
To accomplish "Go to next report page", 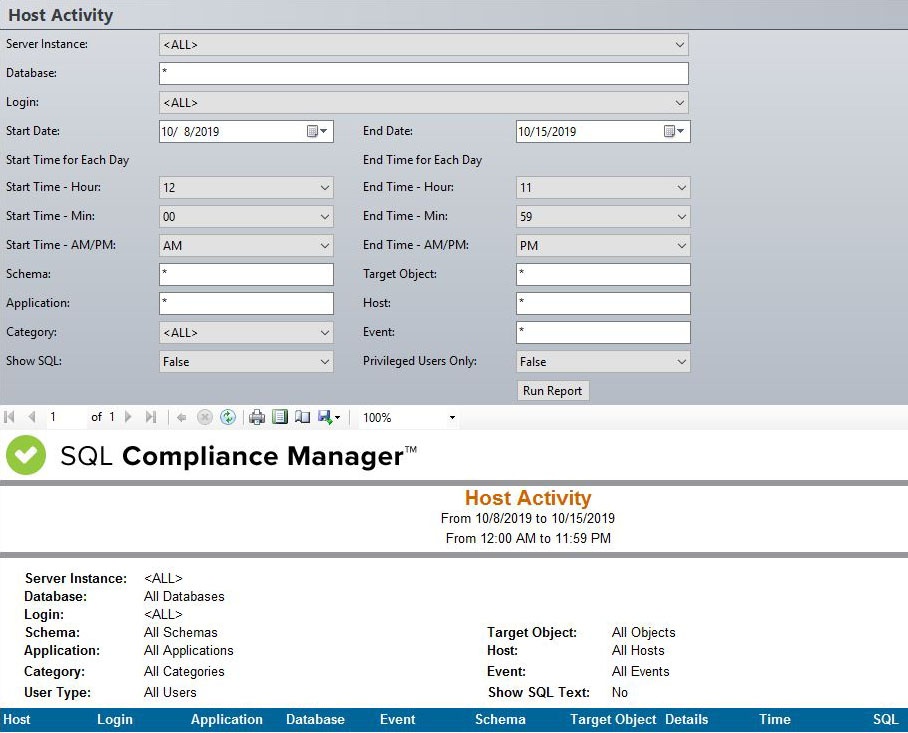I will tap(129, 417).
